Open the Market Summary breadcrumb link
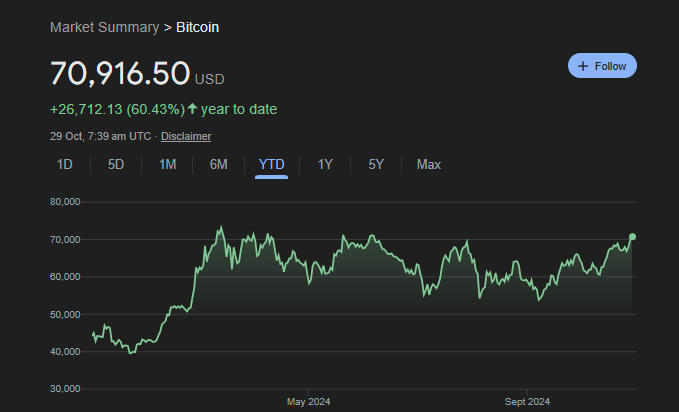The height and width of the screenshot is (412, 679). tap(104, 27)
